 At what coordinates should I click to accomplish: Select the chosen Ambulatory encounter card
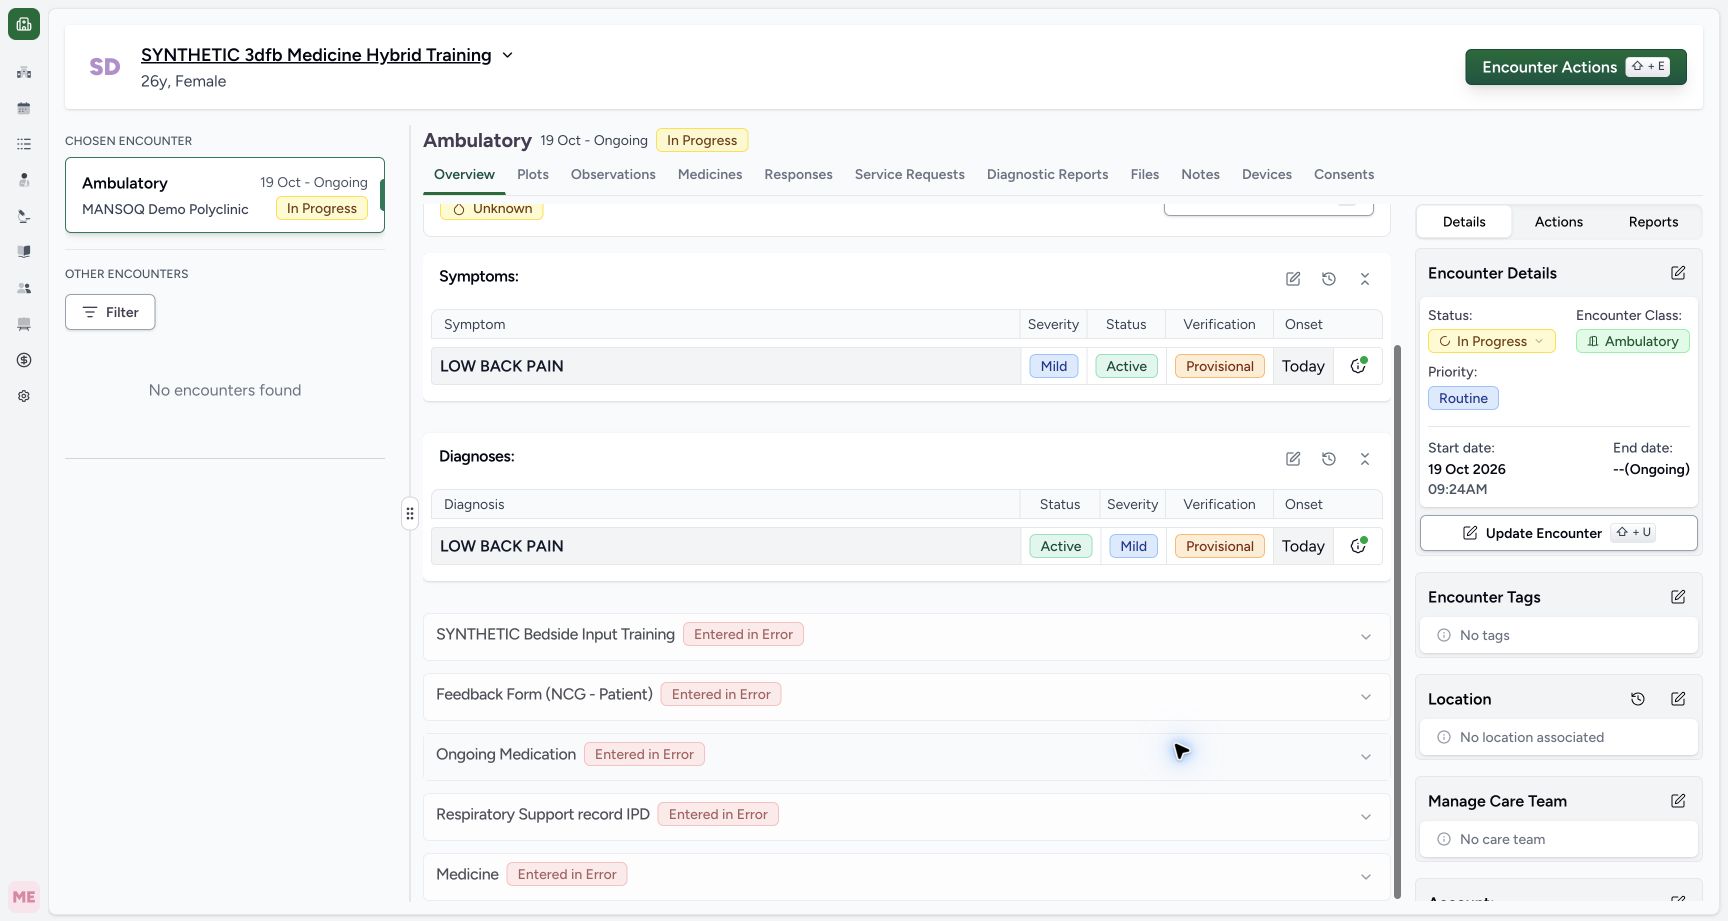point(225,195)
